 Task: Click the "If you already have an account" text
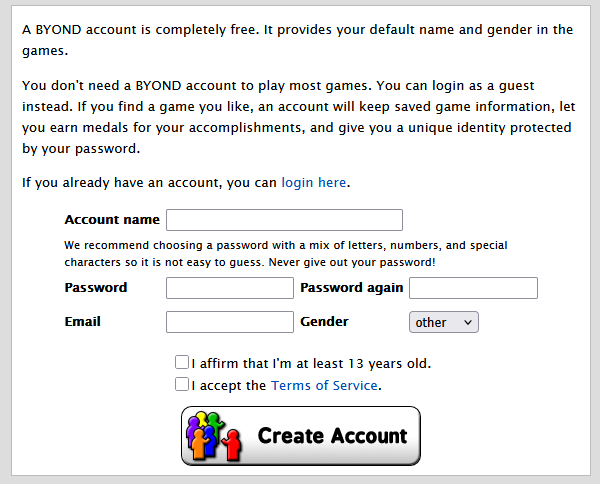150,183
